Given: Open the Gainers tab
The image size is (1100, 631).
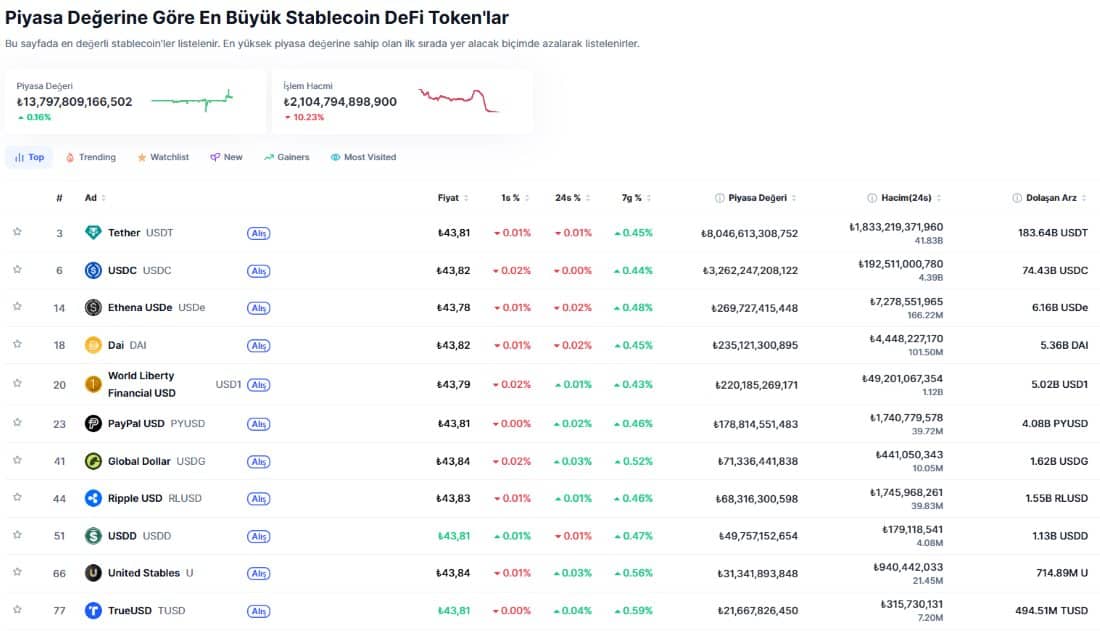Looking at the screenshot, I should click(x=286, y=157).
